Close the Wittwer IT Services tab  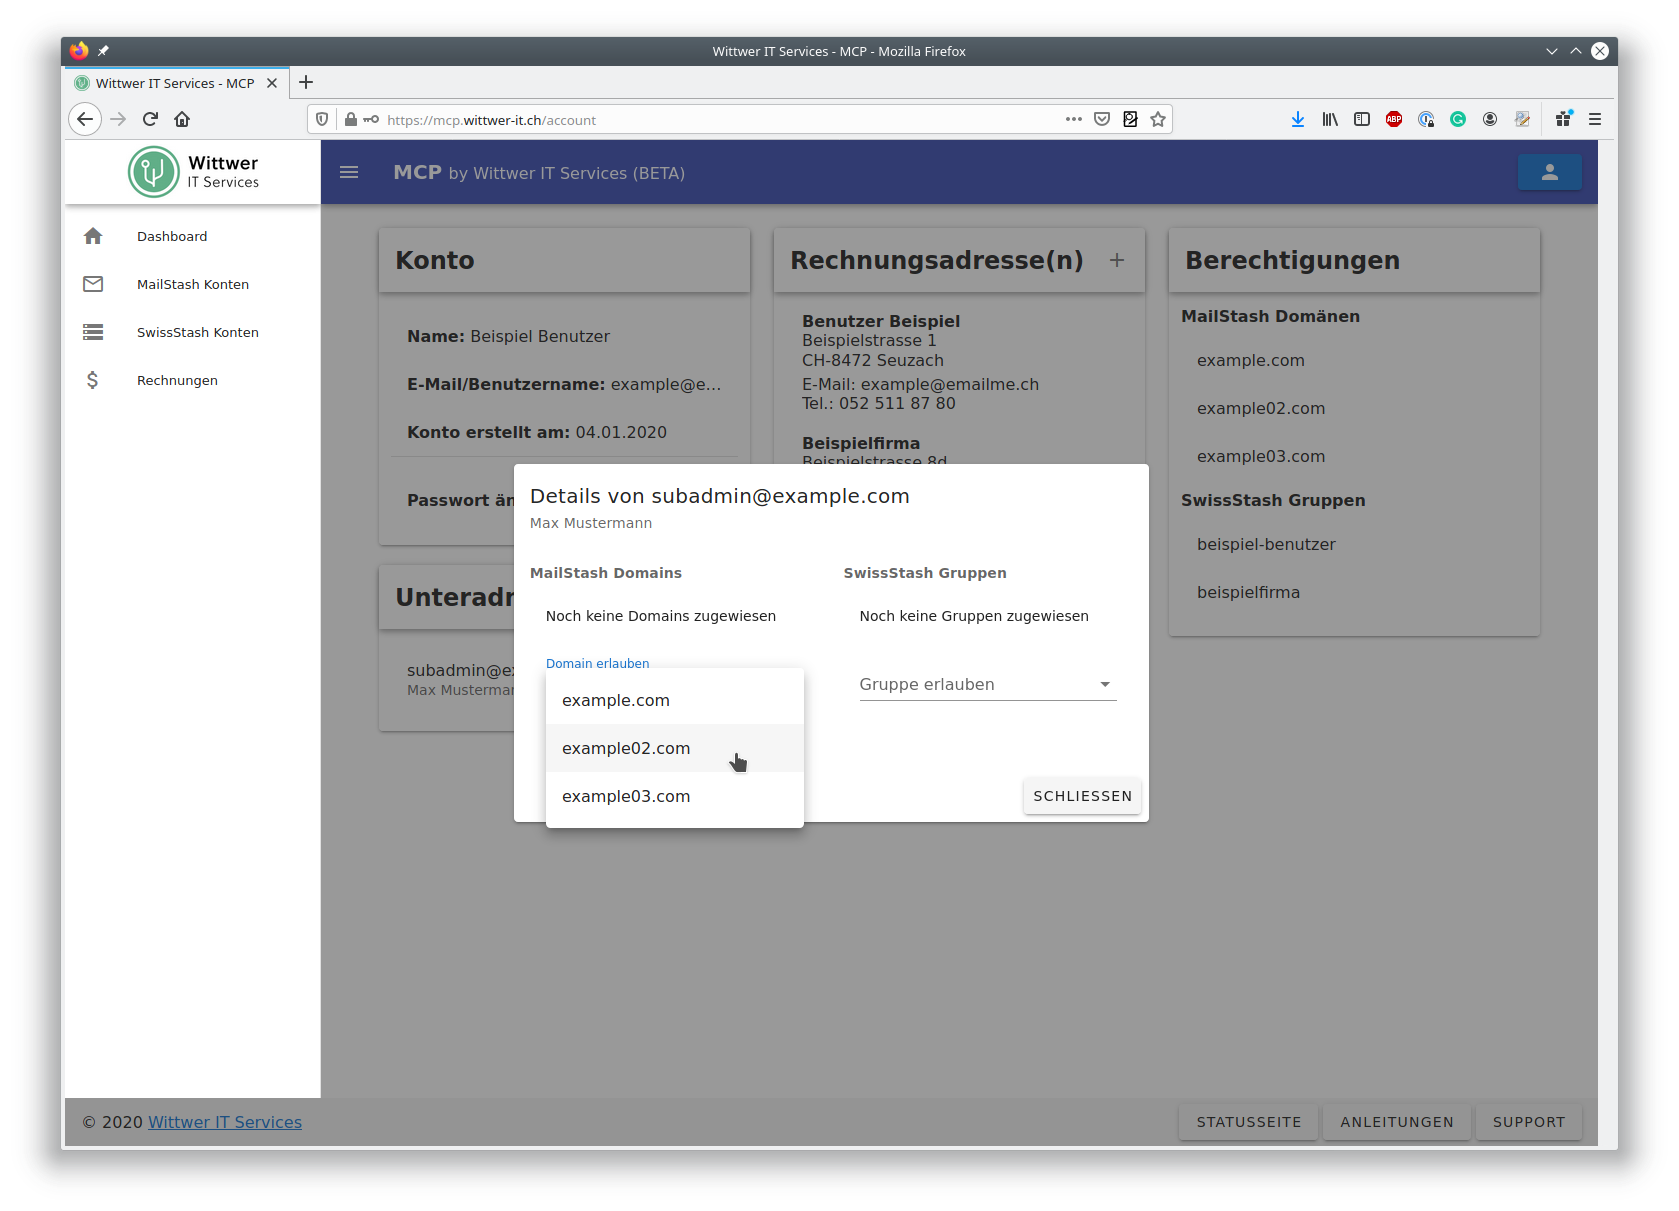click(272, 83)
